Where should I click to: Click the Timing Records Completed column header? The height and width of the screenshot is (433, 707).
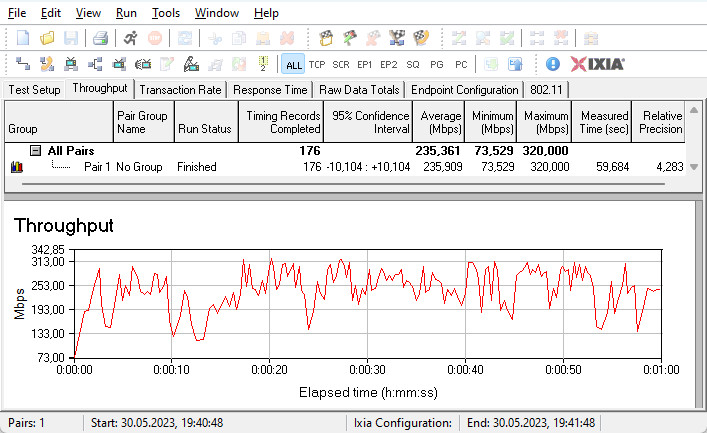(281, 122)
